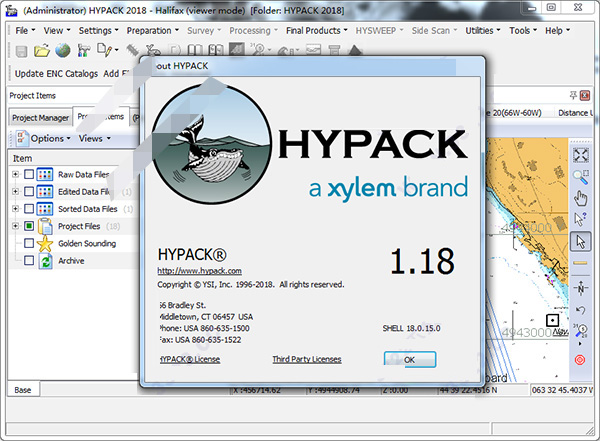Toggle Raw Data Files checkbox
This screenshot has width=600, height=441.
click(x=29, y=175)
